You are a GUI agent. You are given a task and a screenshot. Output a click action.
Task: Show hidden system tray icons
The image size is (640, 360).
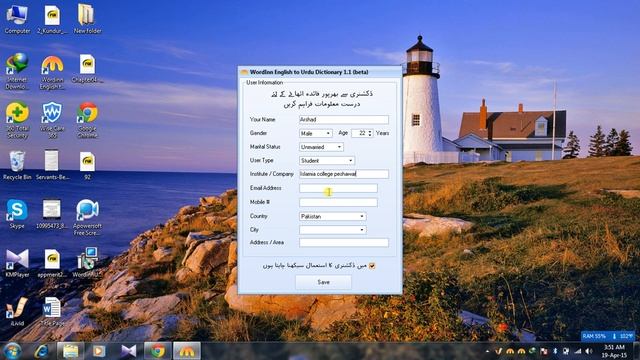point(487,351)
